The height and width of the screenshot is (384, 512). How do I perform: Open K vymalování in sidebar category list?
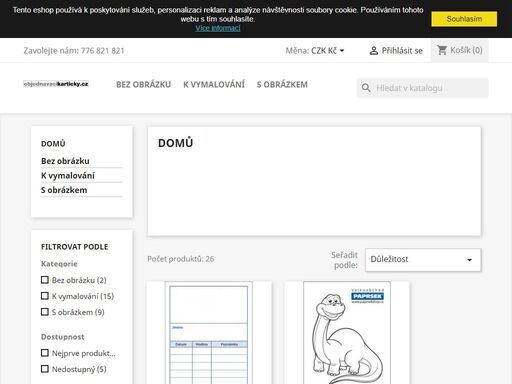(x=68, y=176)
